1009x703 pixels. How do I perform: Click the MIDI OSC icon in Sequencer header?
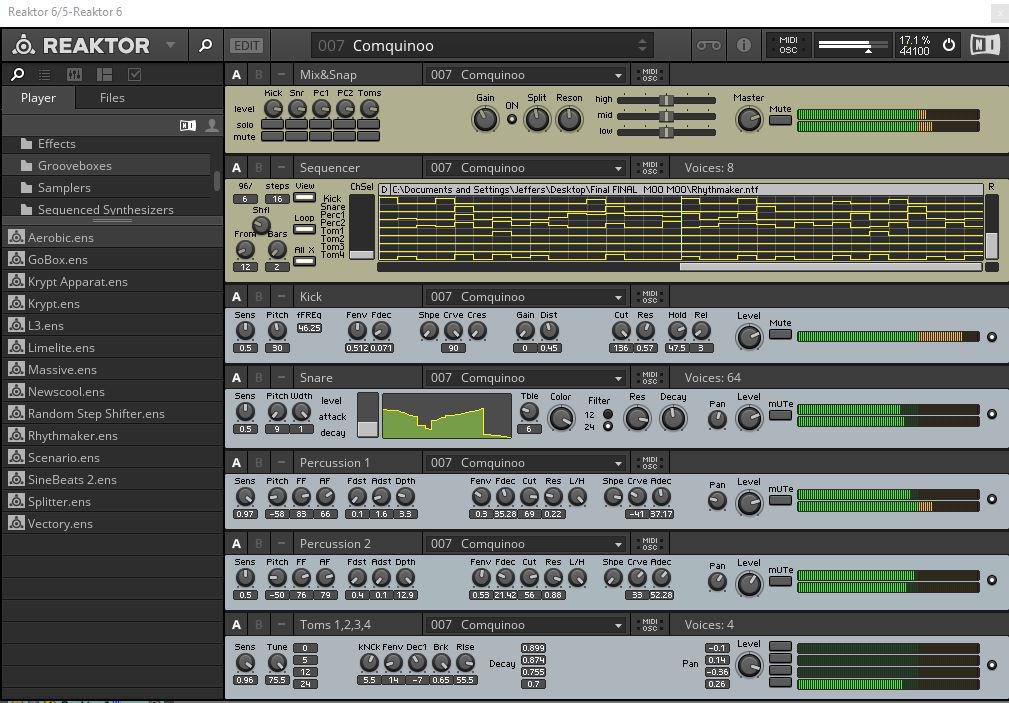[x=650, y=168]
